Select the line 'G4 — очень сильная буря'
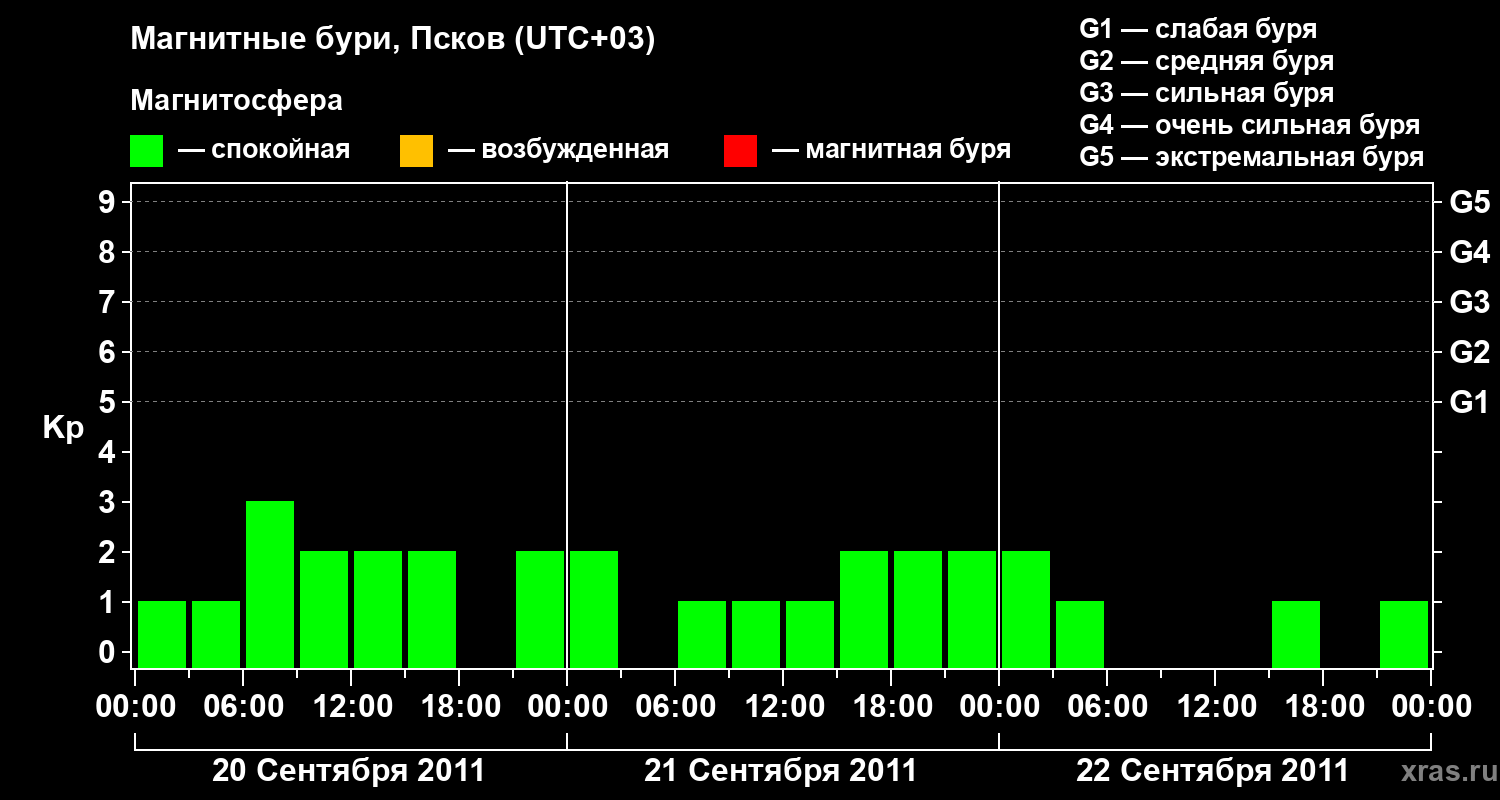This screenshot has width=1500, height=800. [1250, 125]
